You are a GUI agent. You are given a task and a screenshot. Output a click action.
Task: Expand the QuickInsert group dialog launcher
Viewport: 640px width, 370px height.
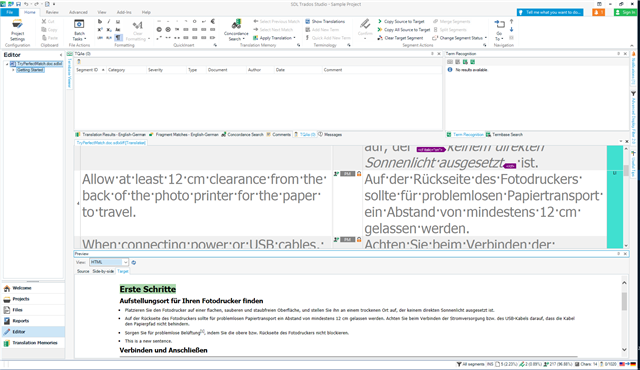tap(215, 45)
